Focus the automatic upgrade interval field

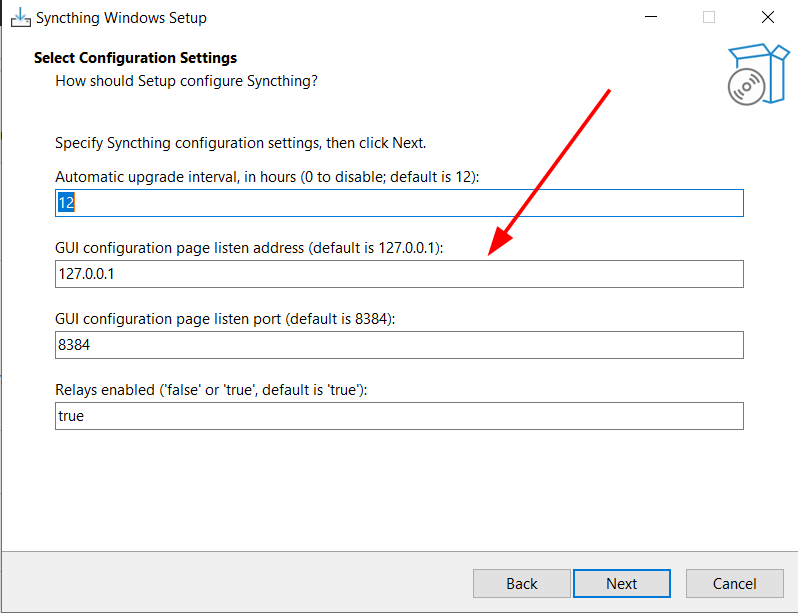[x=399, y=203]
